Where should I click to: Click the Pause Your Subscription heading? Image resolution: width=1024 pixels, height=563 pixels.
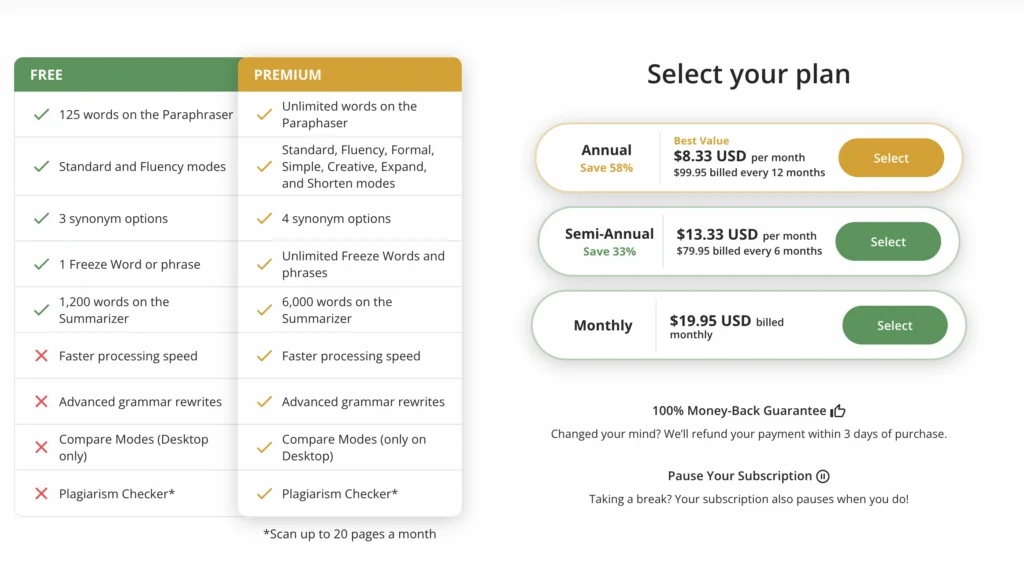(x=740, y=476)
